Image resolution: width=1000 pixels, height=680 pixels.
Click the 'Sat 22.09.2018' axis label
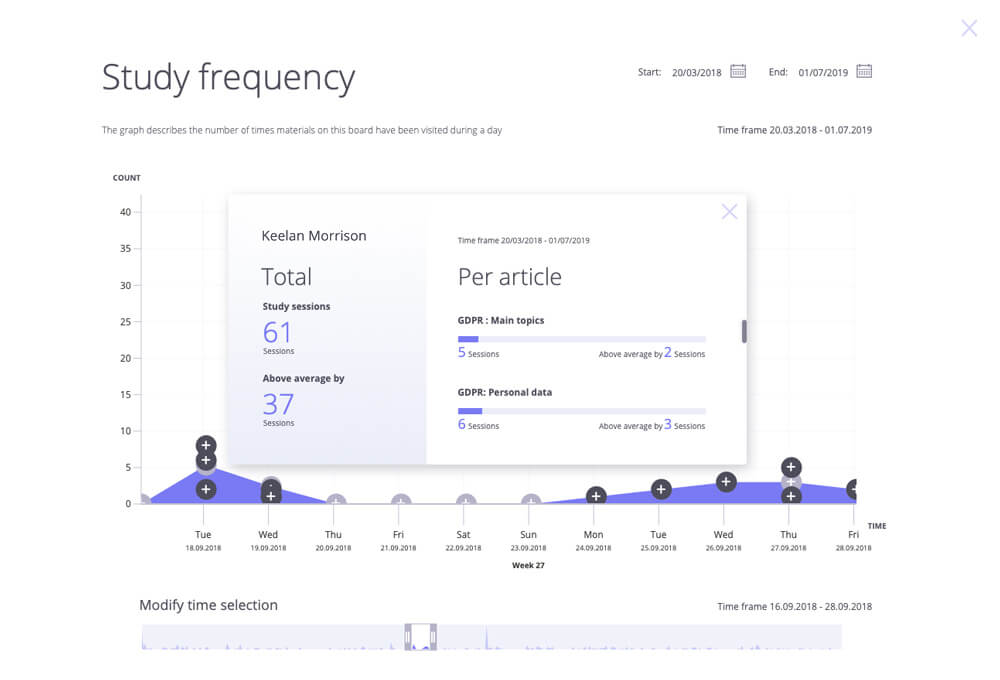coord(464,540)
